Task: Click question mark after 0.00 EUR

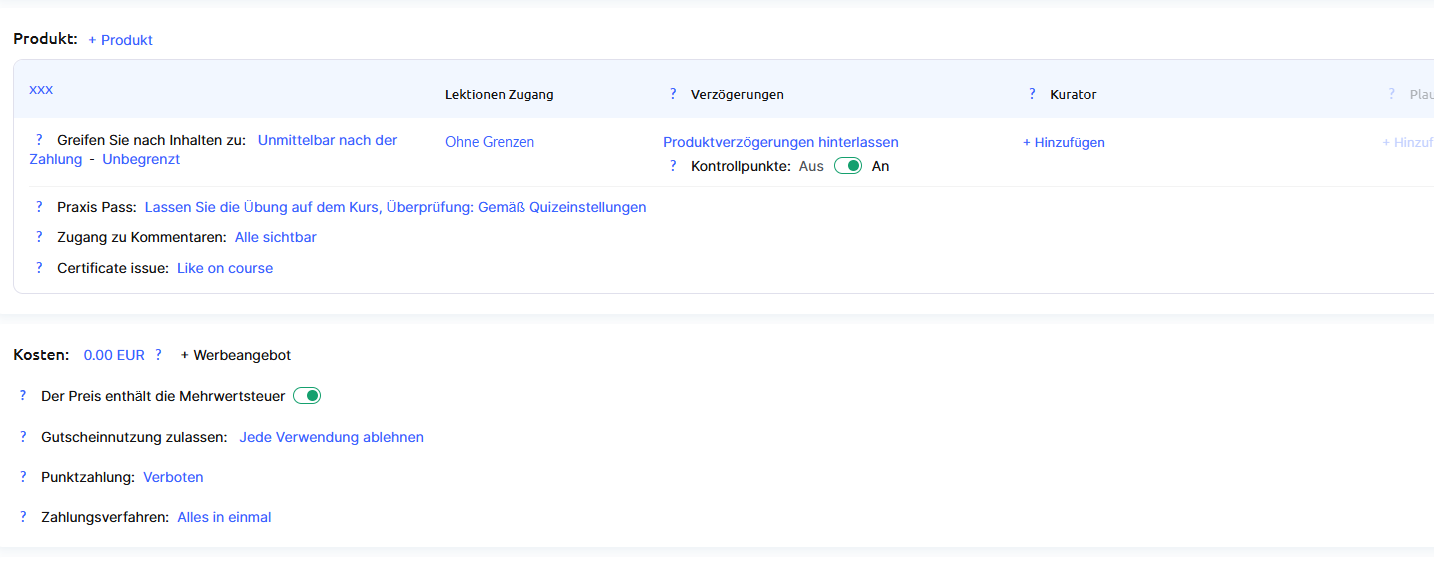Action: point(158,355)
